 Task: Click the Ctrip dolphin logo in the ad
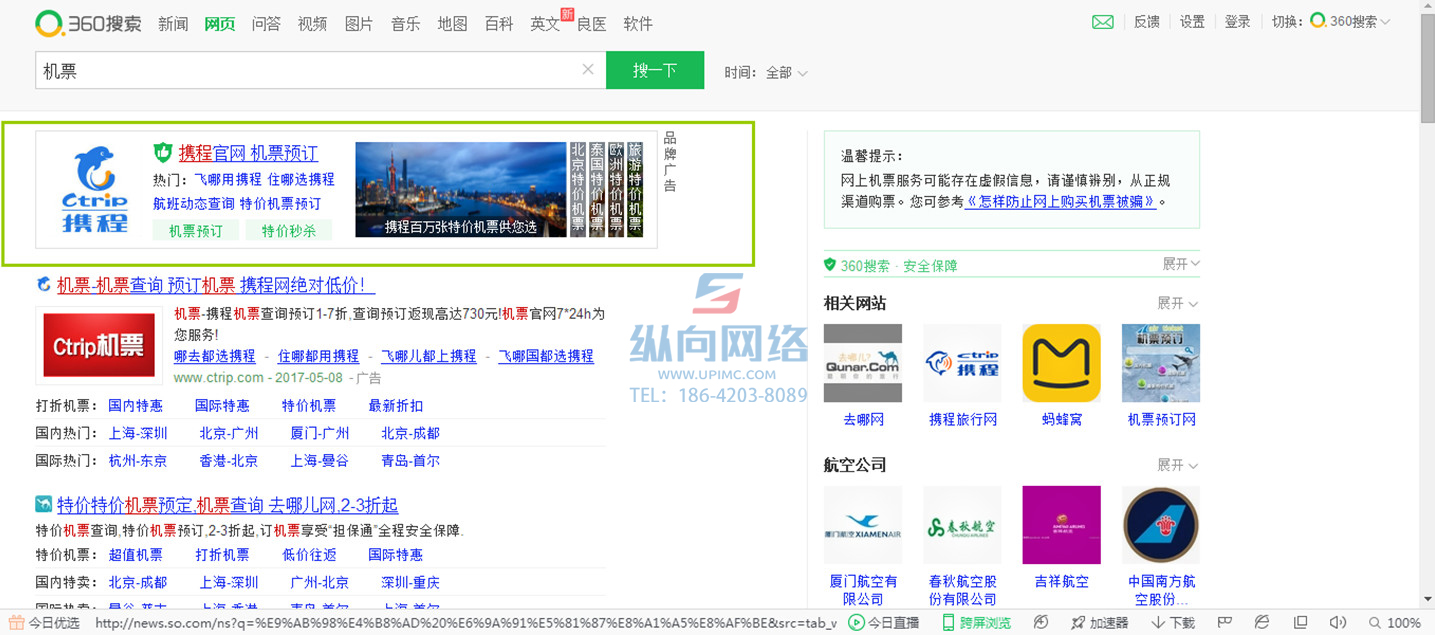pyautogui.click(x=95, y=190)
